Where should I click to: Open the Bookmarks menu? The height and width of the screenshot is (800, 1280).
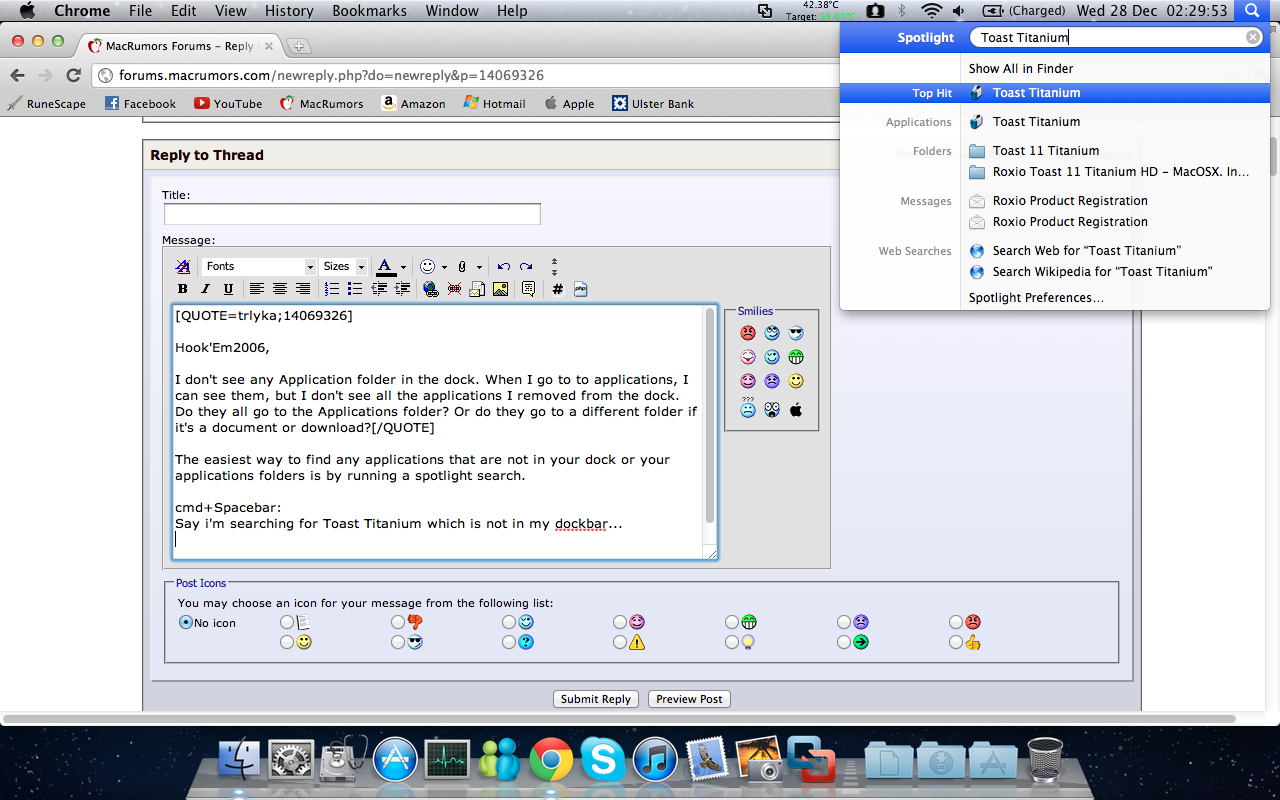tap(370, 11)
